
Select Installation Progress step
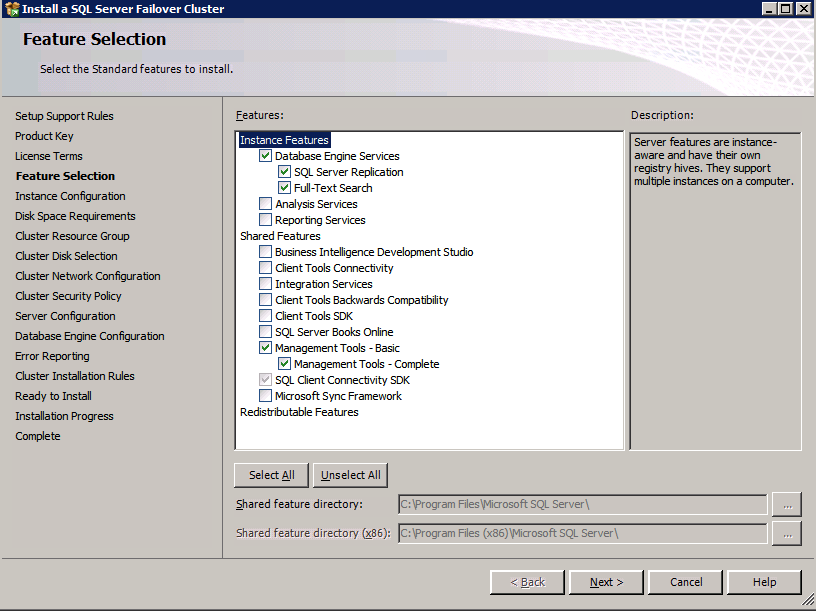(x=64, y=416)
